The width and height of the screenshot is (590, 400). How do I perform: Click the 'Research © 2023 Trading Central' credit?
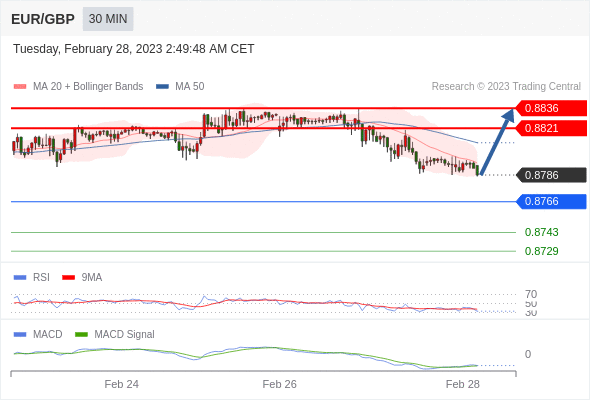506,87
